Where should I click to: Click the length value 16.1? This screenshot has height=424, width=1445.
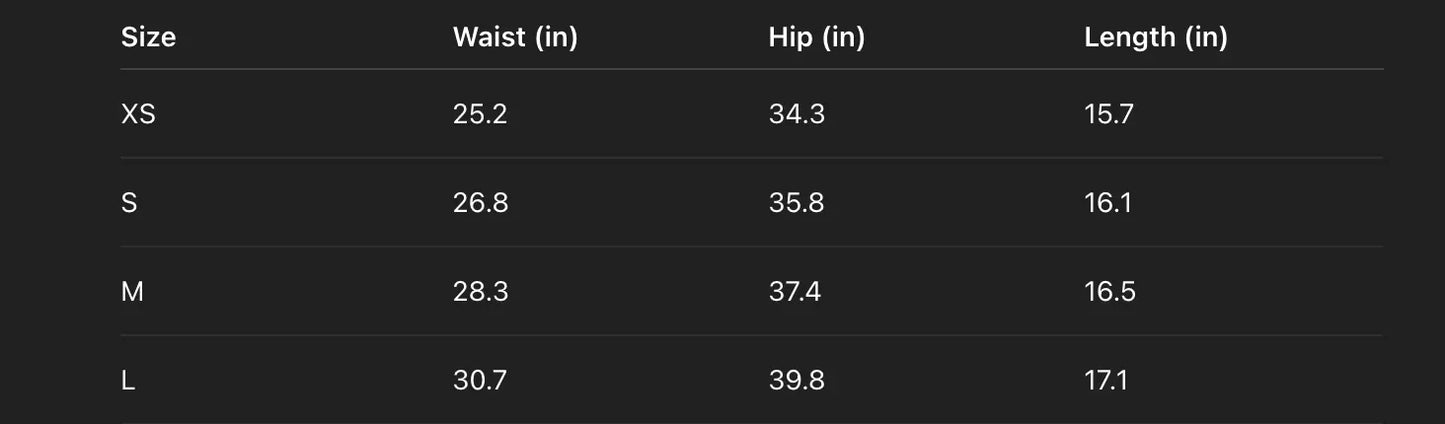coord(1107,203)
